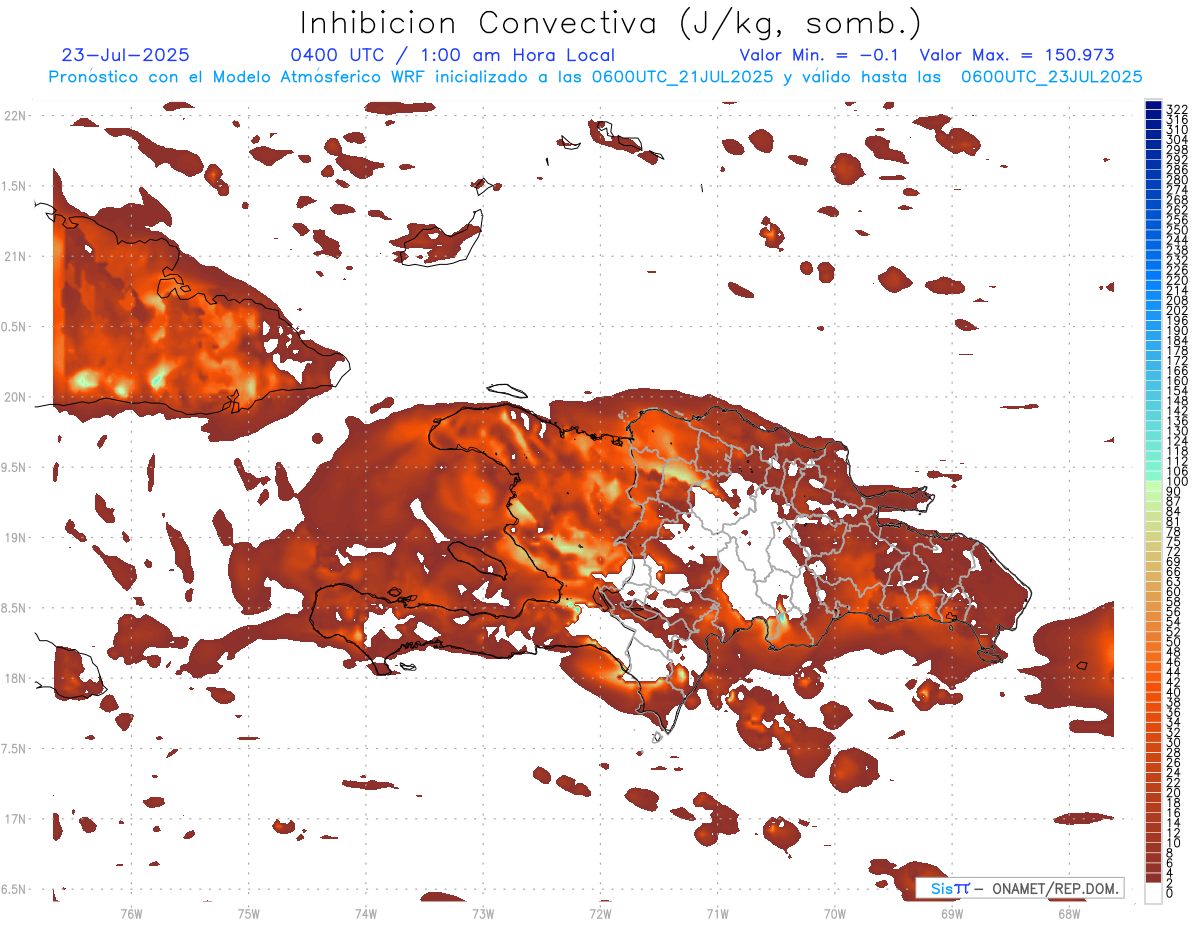Click the '20N' latitude axis label
Image resolution: width=1200 pixels, height=927 pixels.
tap(15, 397)
